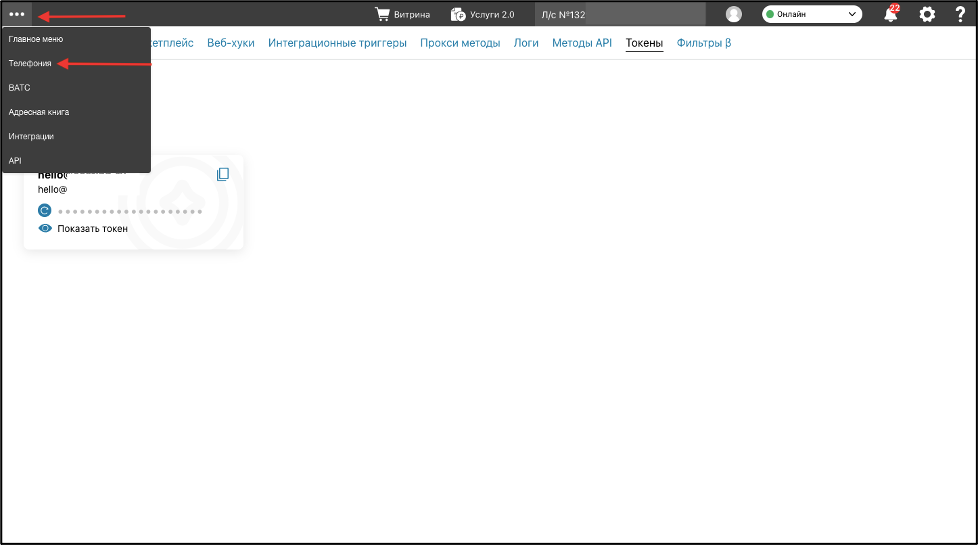Open the three-dots main menu icon
Viewport: 979px width, 545px height.
(17, 14)
